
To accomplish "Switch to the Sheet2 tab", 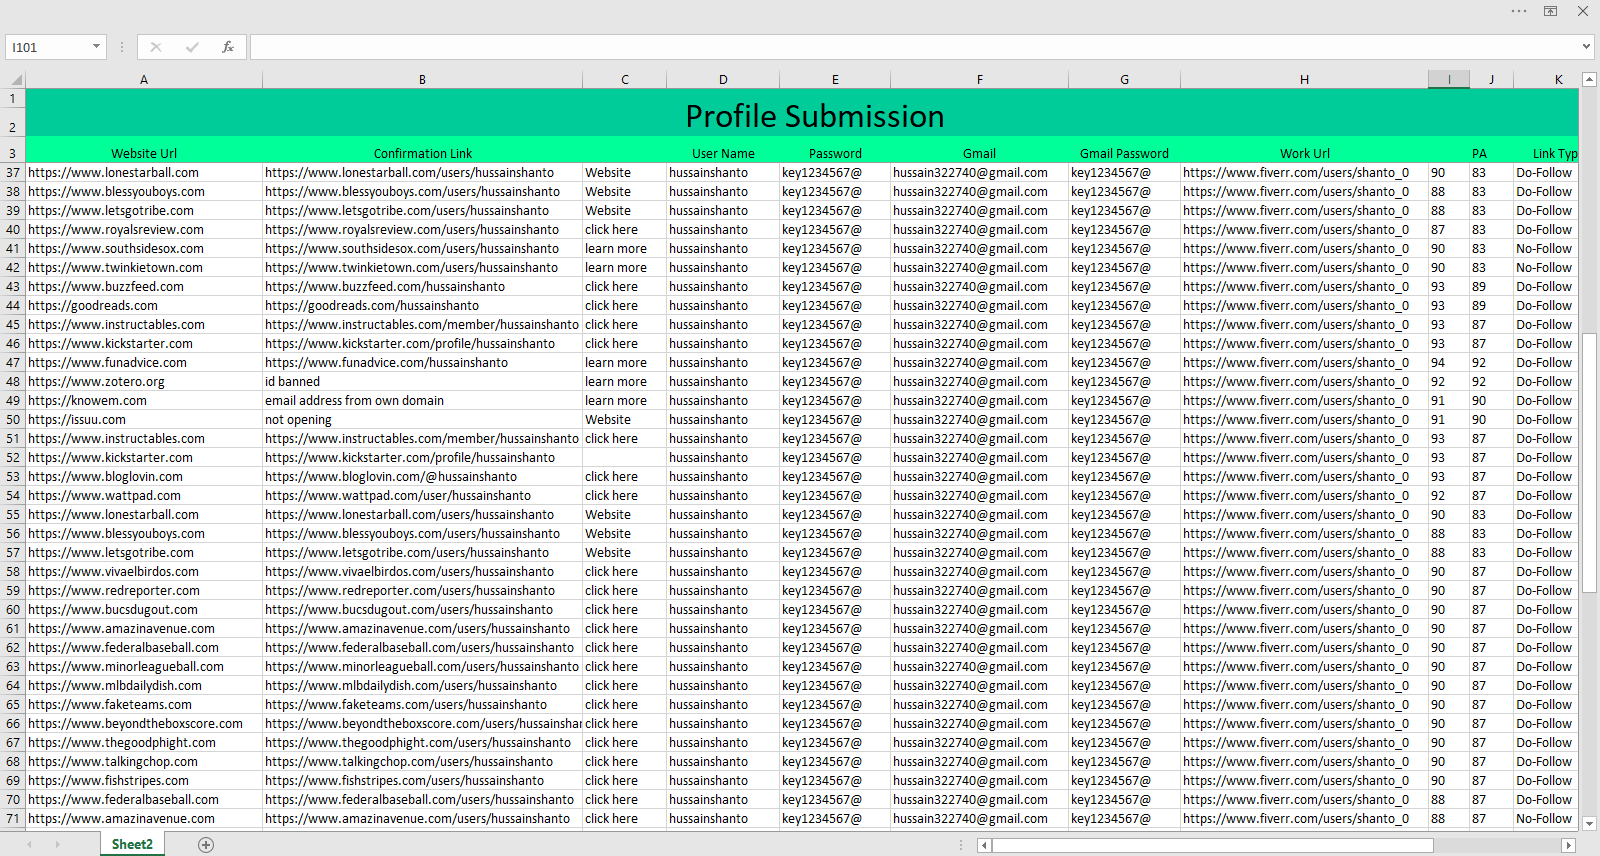I will point(132,845).
